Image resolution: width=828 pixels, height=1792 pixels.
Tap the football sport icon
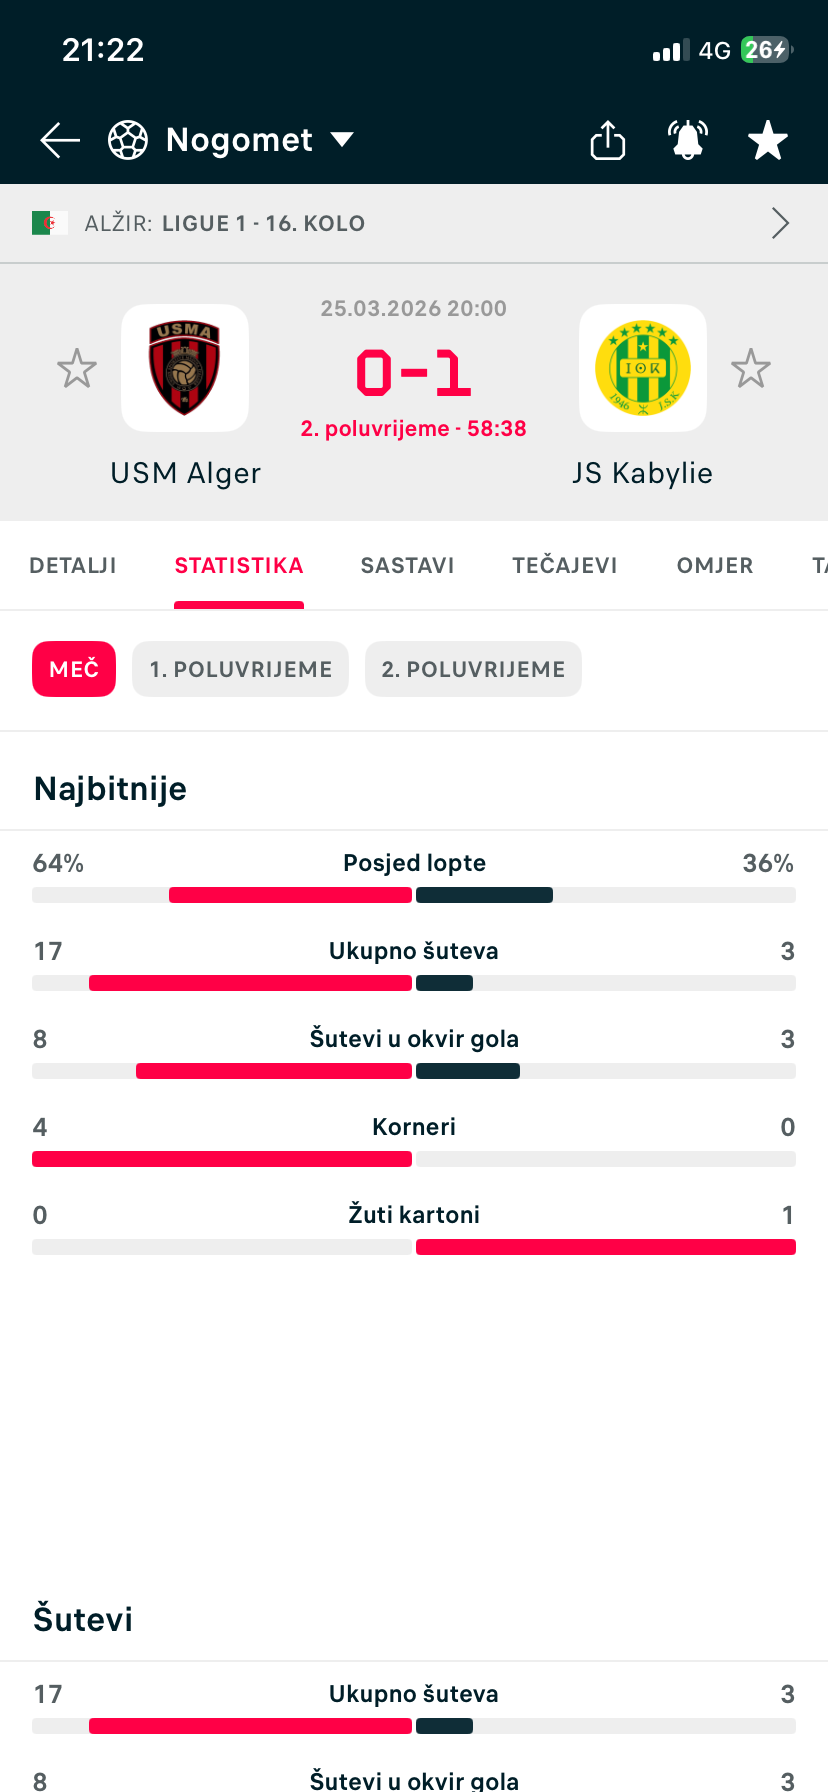[128, 140]
